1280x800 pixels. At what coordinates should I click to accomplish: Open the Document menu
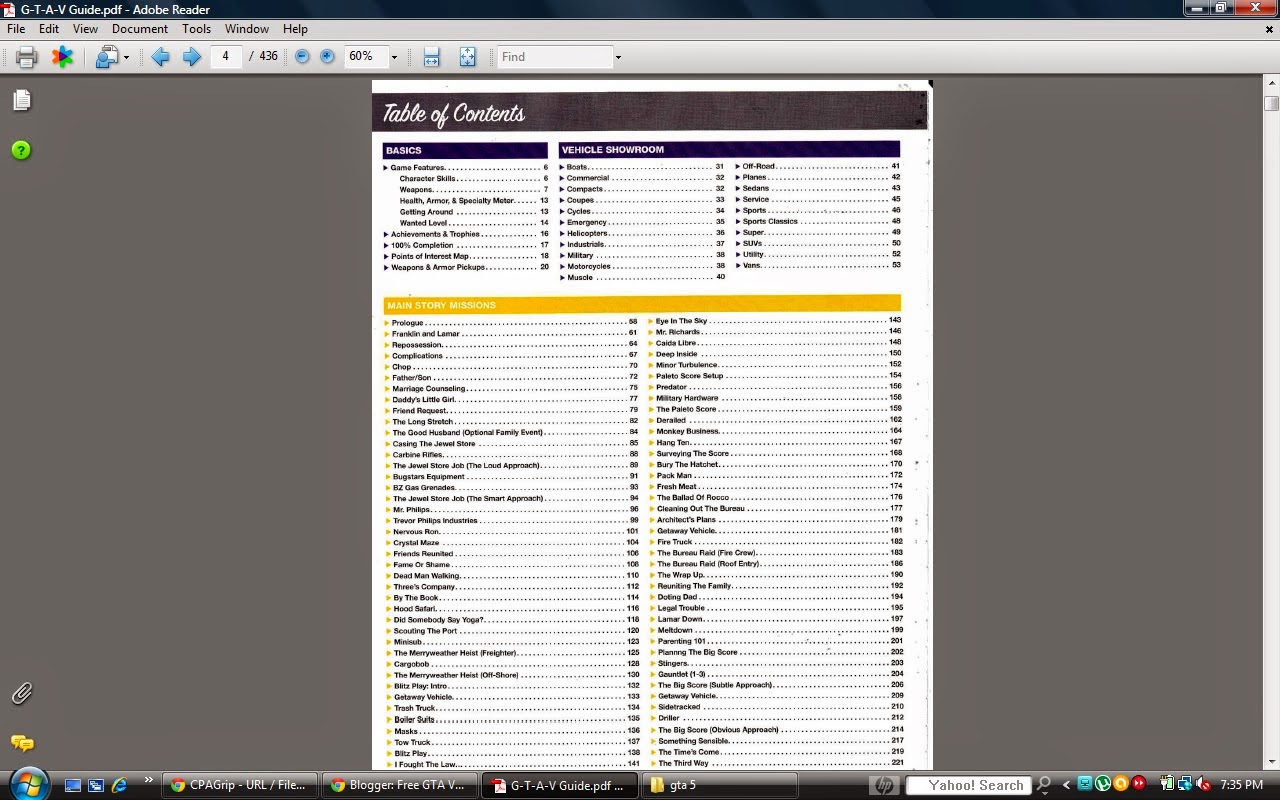[140, 29]
